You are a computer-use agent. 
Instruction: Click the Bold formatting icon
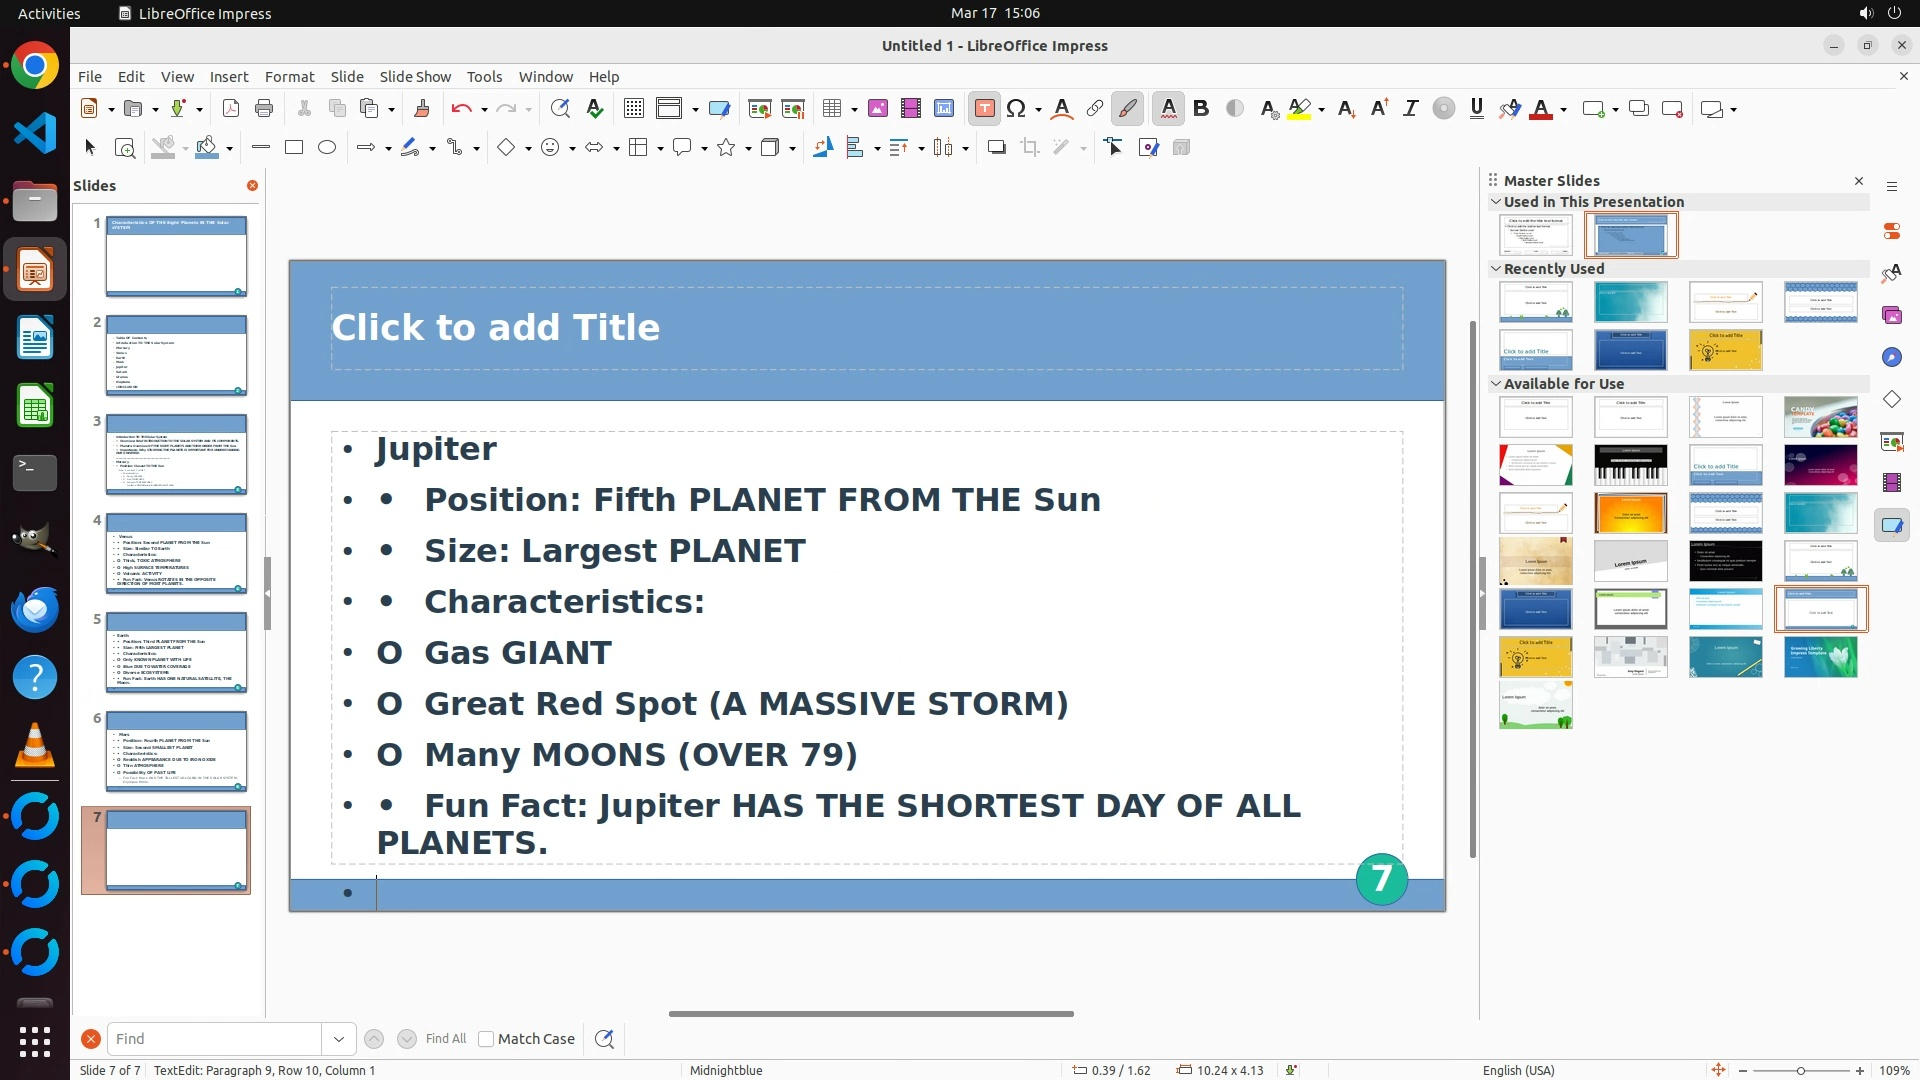click(x=1201, y=109)
